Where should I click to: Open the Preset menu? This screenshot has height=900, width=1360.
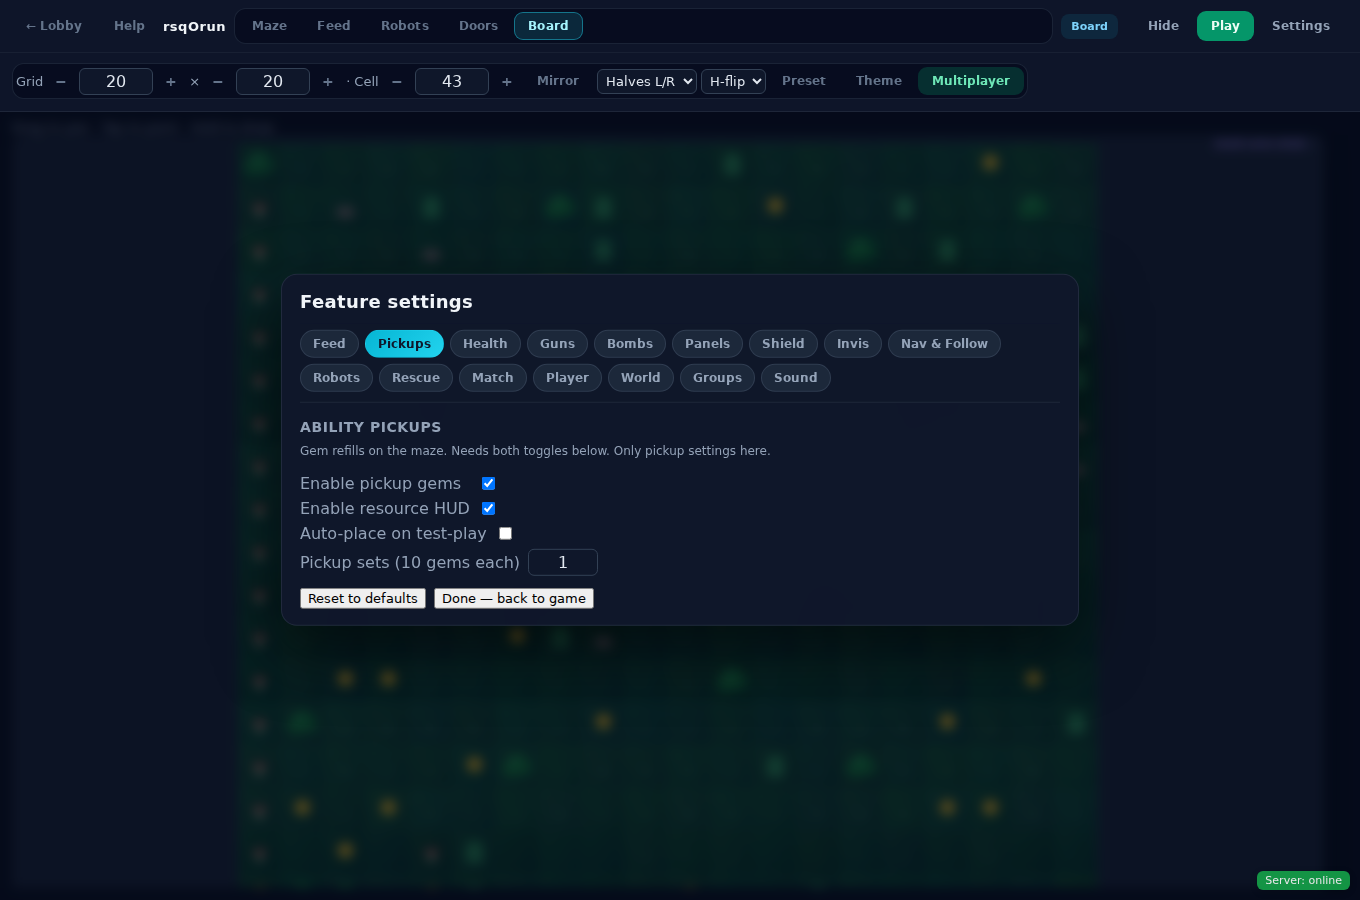[804, 81]
